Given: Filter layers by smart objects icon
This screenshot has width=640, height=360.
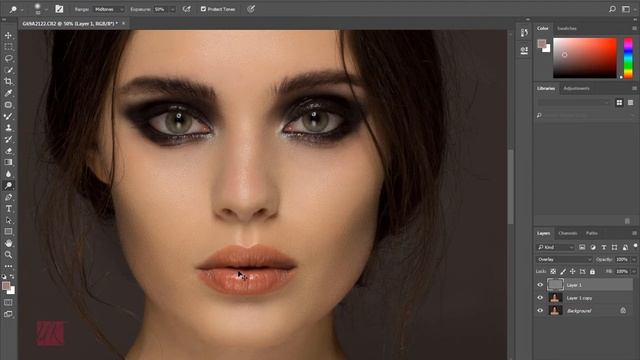Looking at the screenshot, I should pyautogui.click(x=625, y=247).
